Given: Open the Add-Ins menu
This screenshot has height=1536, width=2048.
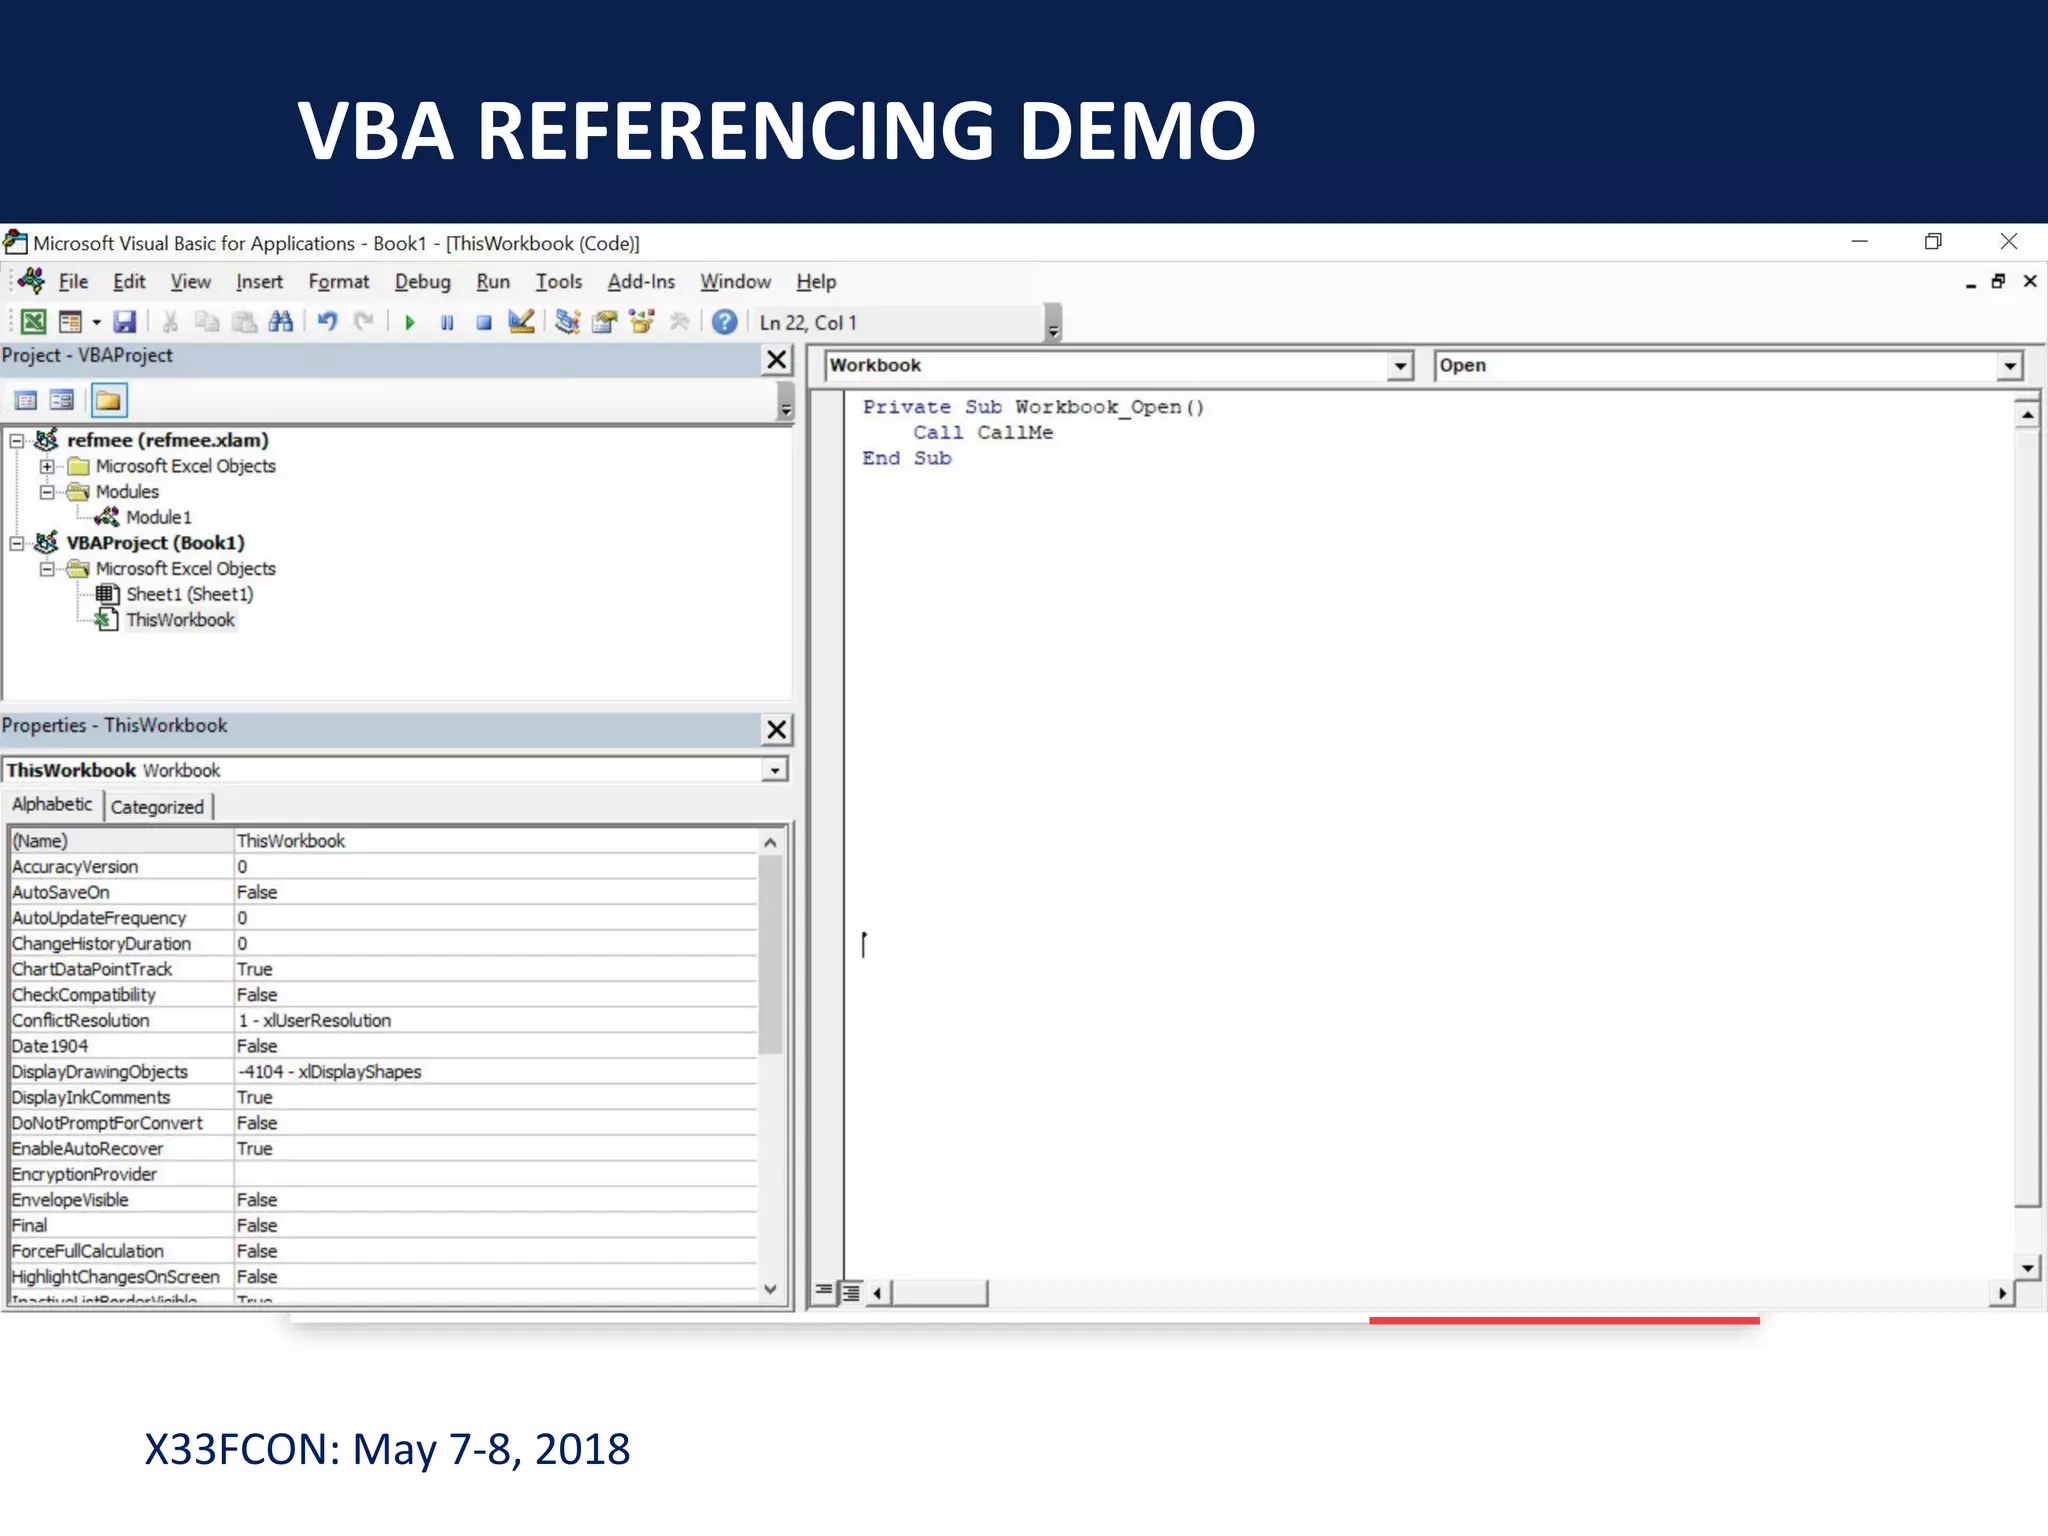Looking at the screenshot, I should pos(641,282).
